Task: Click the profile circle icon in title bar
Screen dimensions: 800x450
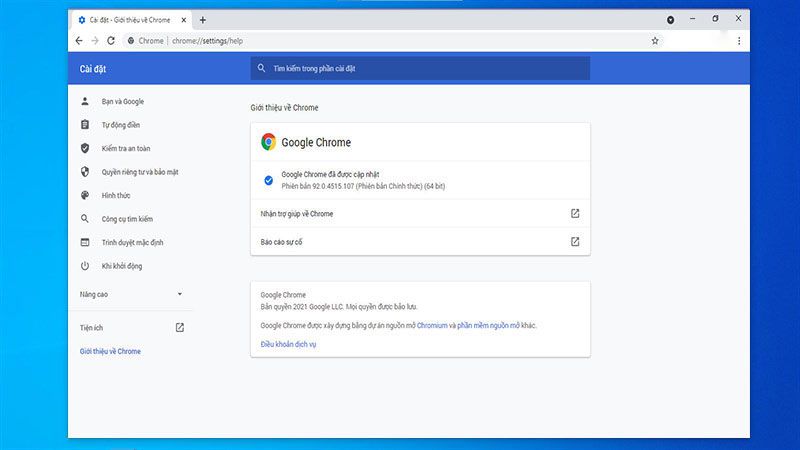Action: [670, 20]
